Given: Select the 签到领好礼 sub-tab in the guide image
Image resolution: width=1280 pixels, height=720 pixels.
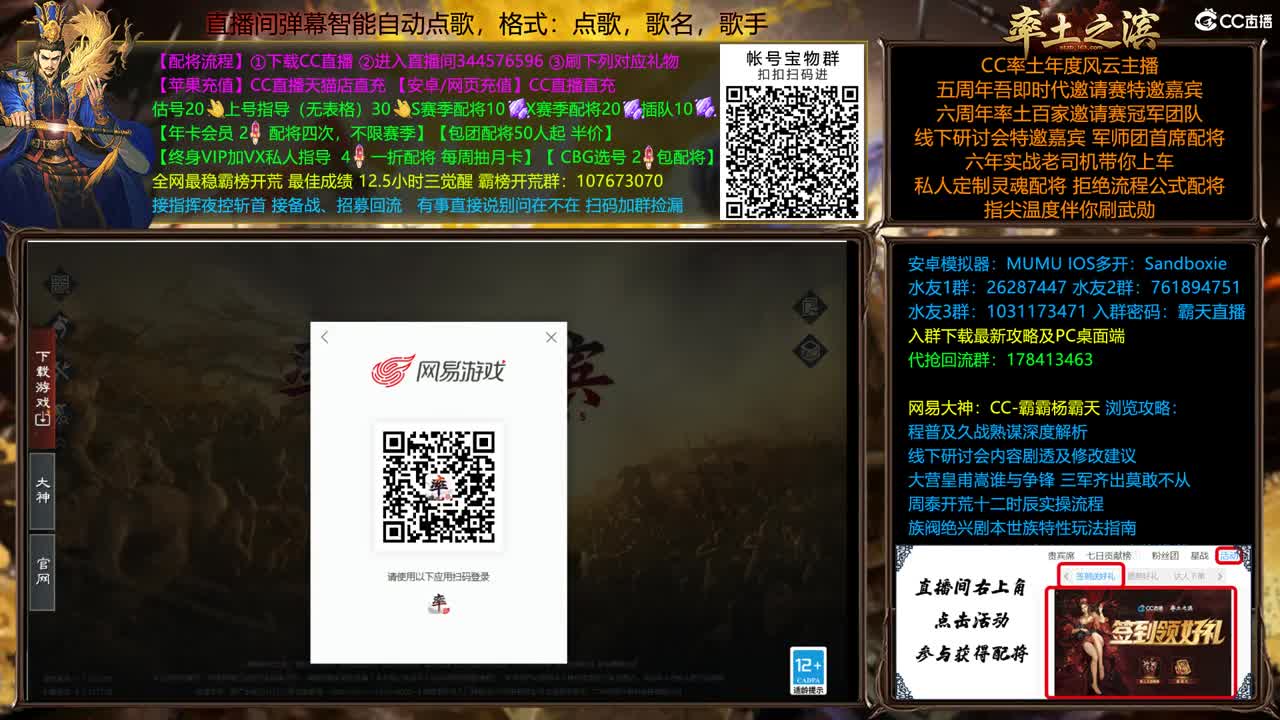Looking at the screenshot, I should coord(1095,577).
